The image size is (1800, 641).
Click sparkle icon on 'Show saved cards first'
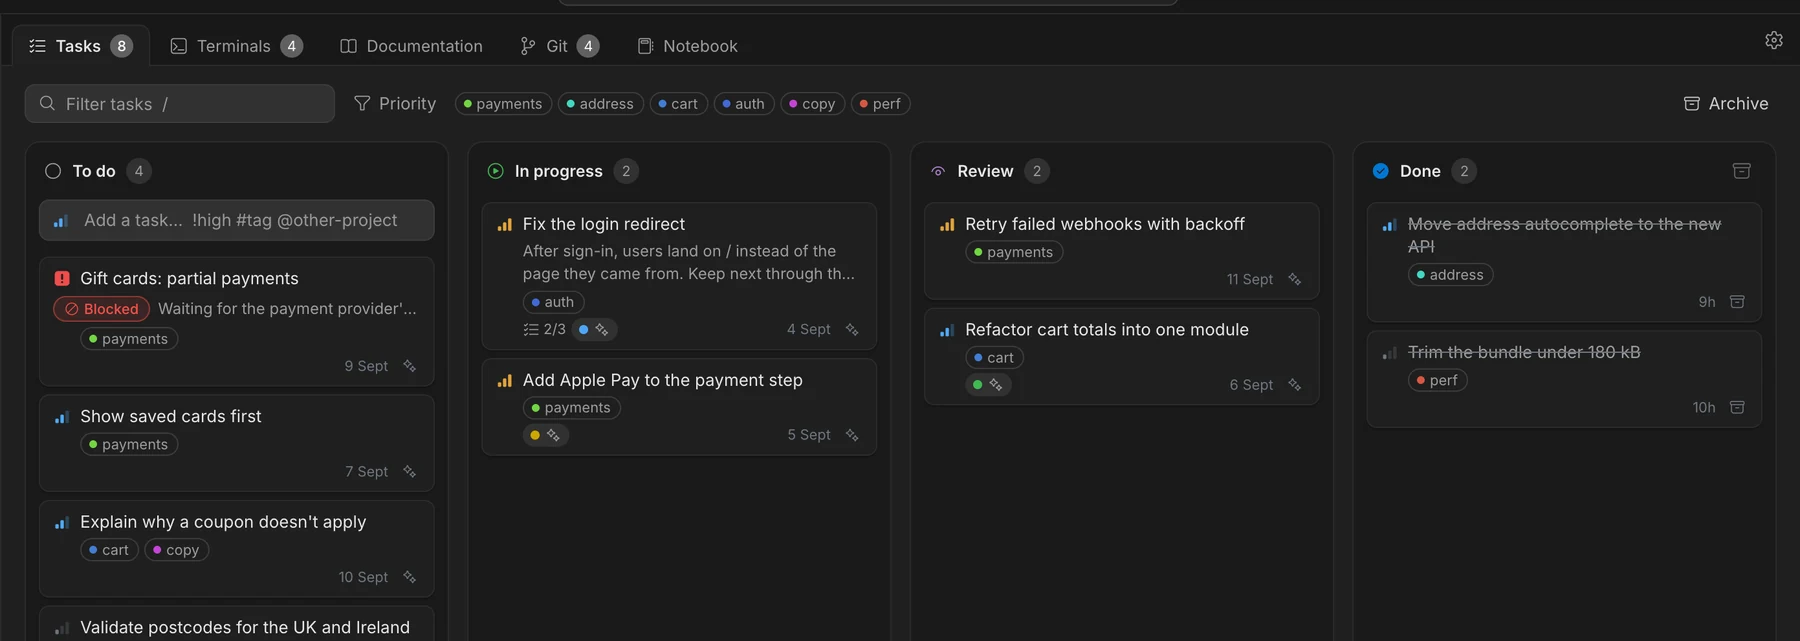pos(409,471)
